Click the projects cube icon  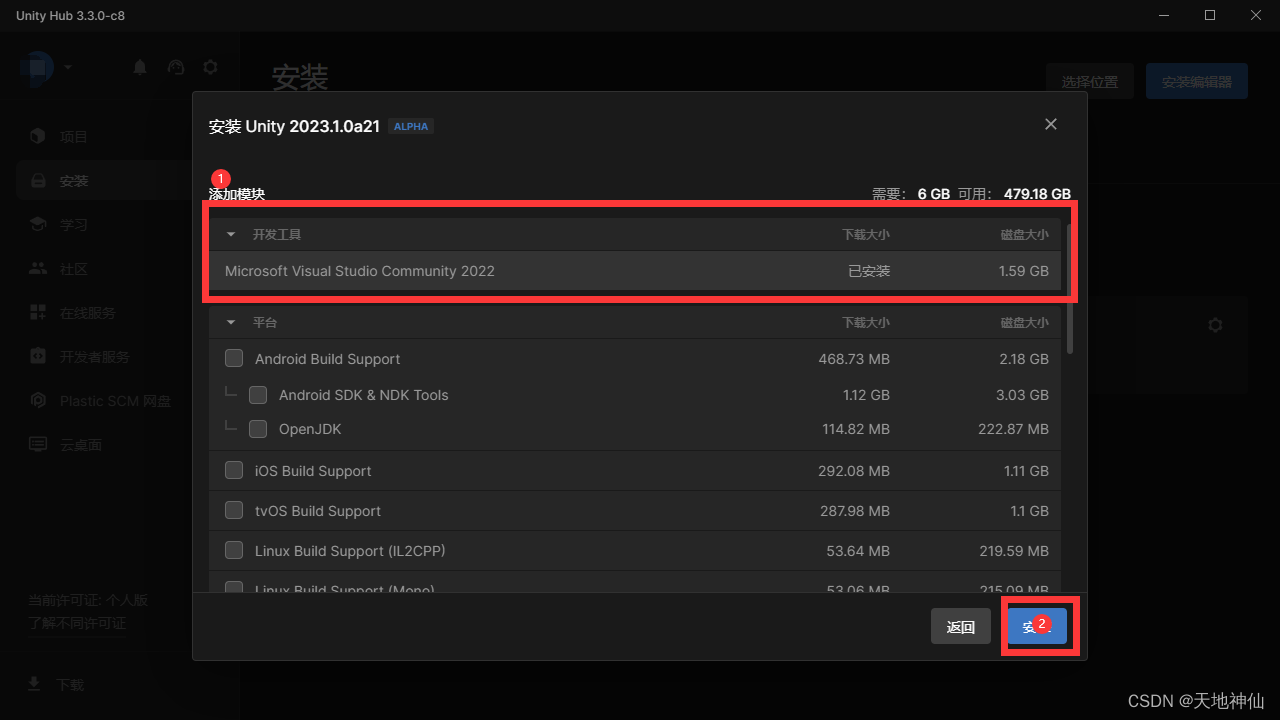pyautogui.click(x=38, y=136)
